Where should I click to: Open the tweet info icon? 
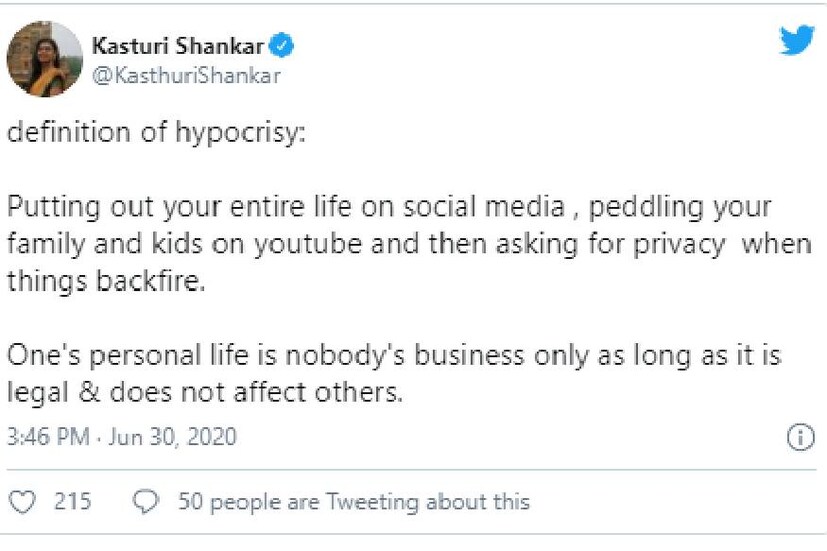[x=801, y=438]
